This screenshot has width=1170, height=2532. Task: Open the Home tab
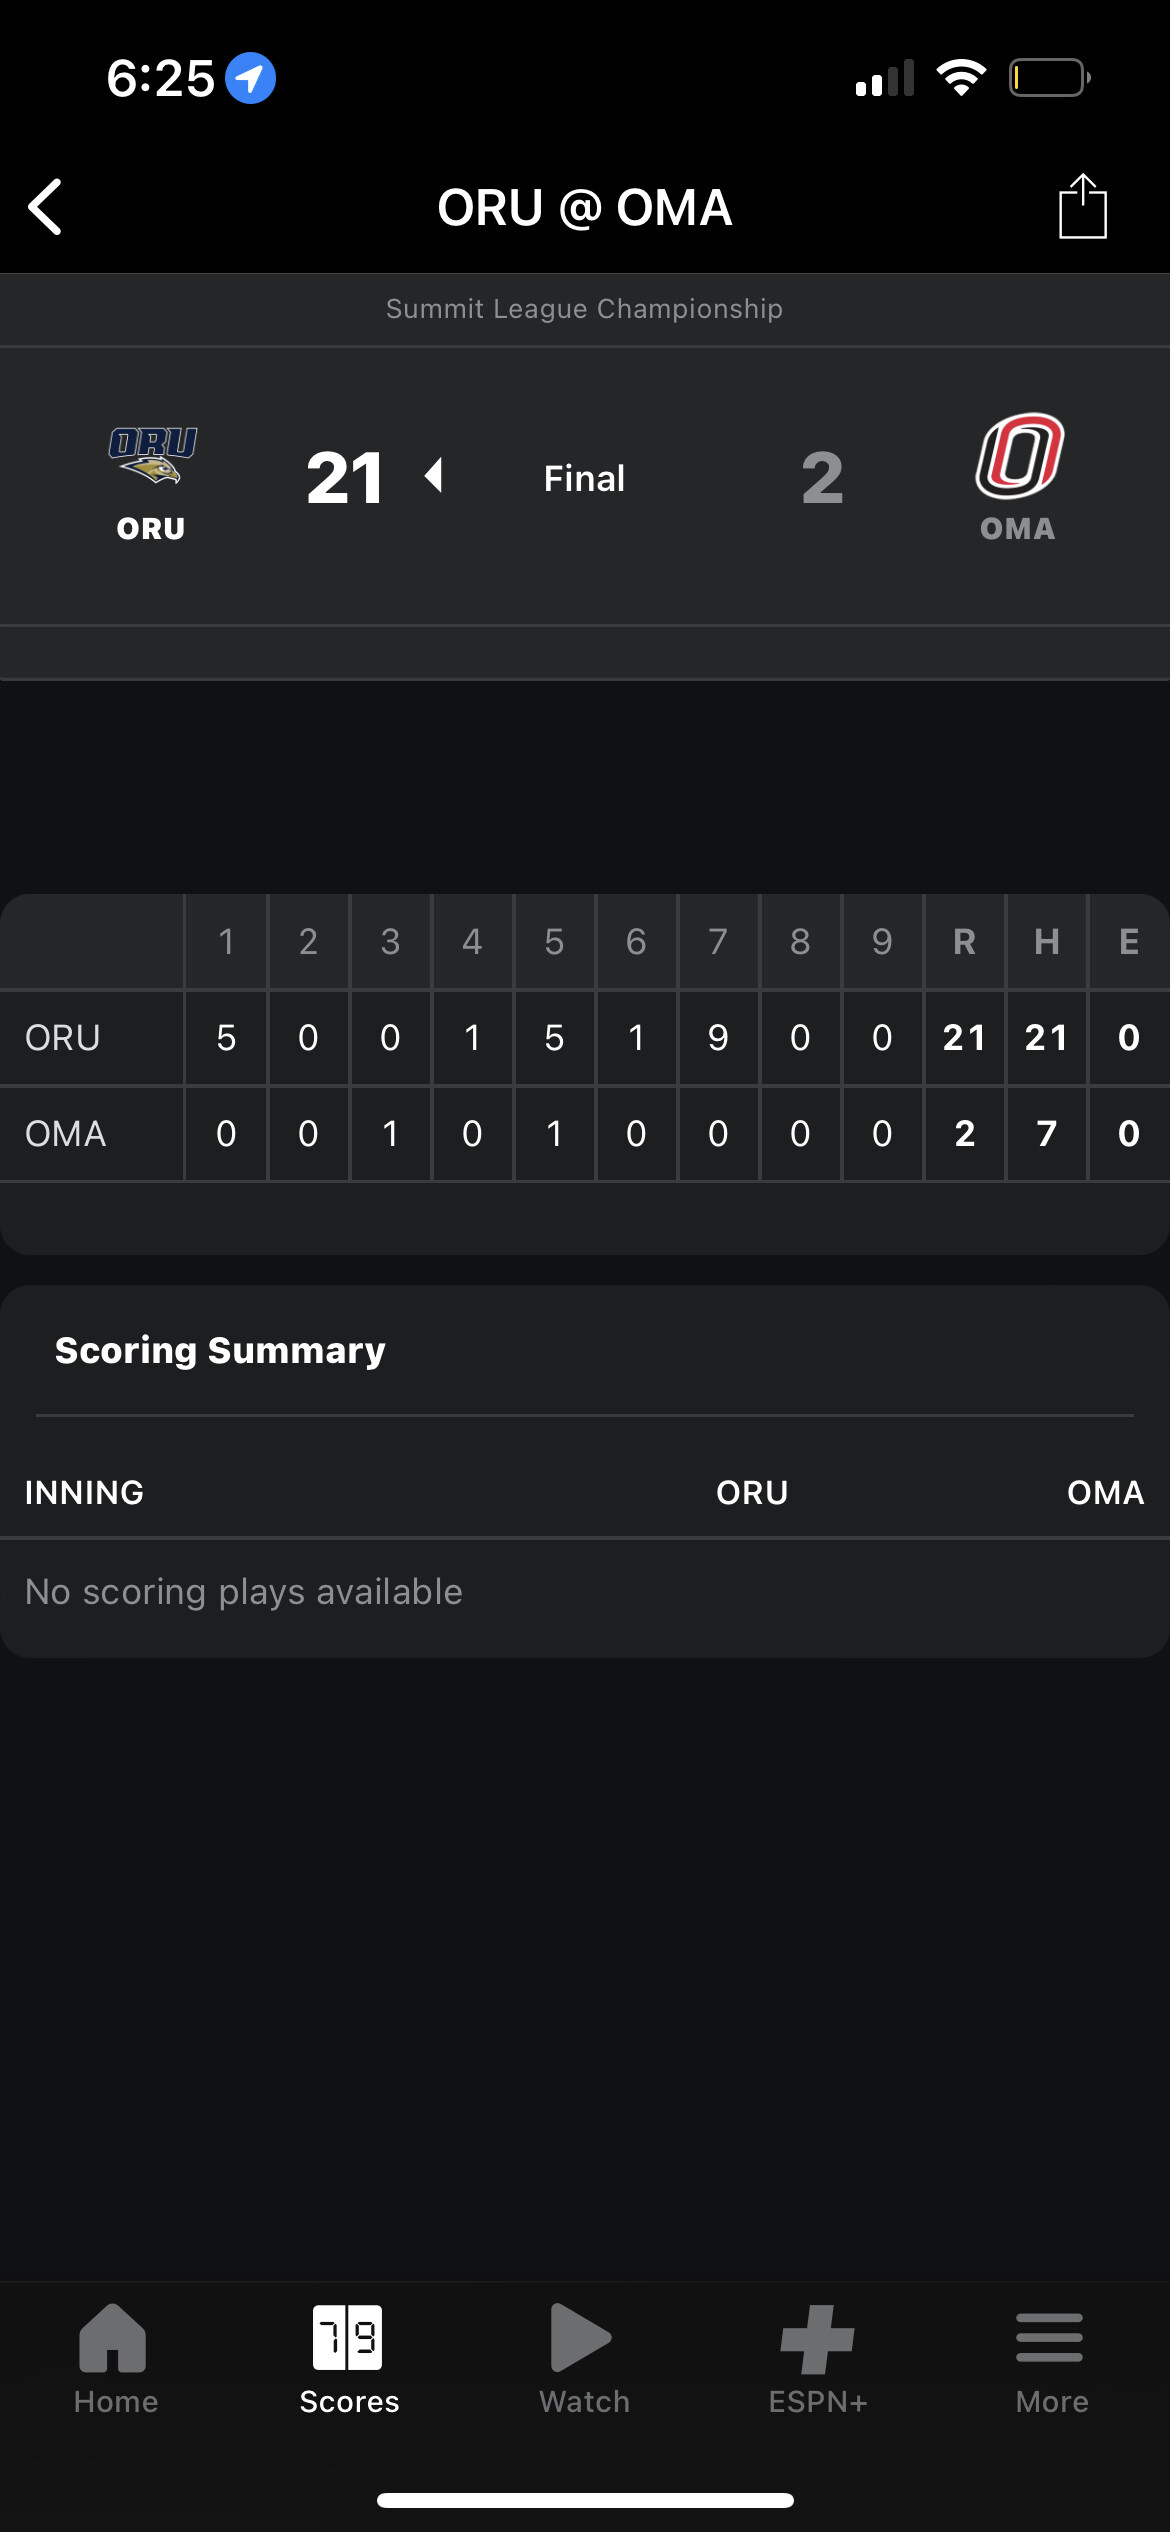[x=115, y=2358]
